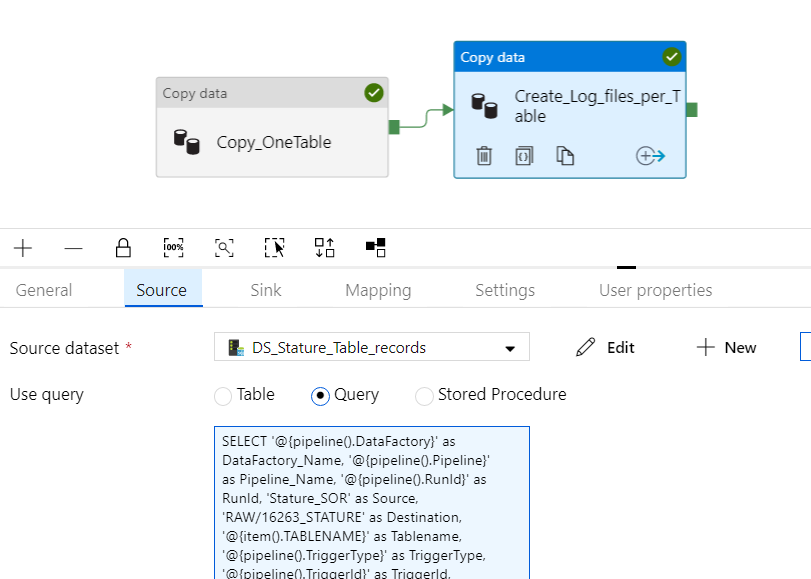Edit the selected source dataset

[607, 347]
